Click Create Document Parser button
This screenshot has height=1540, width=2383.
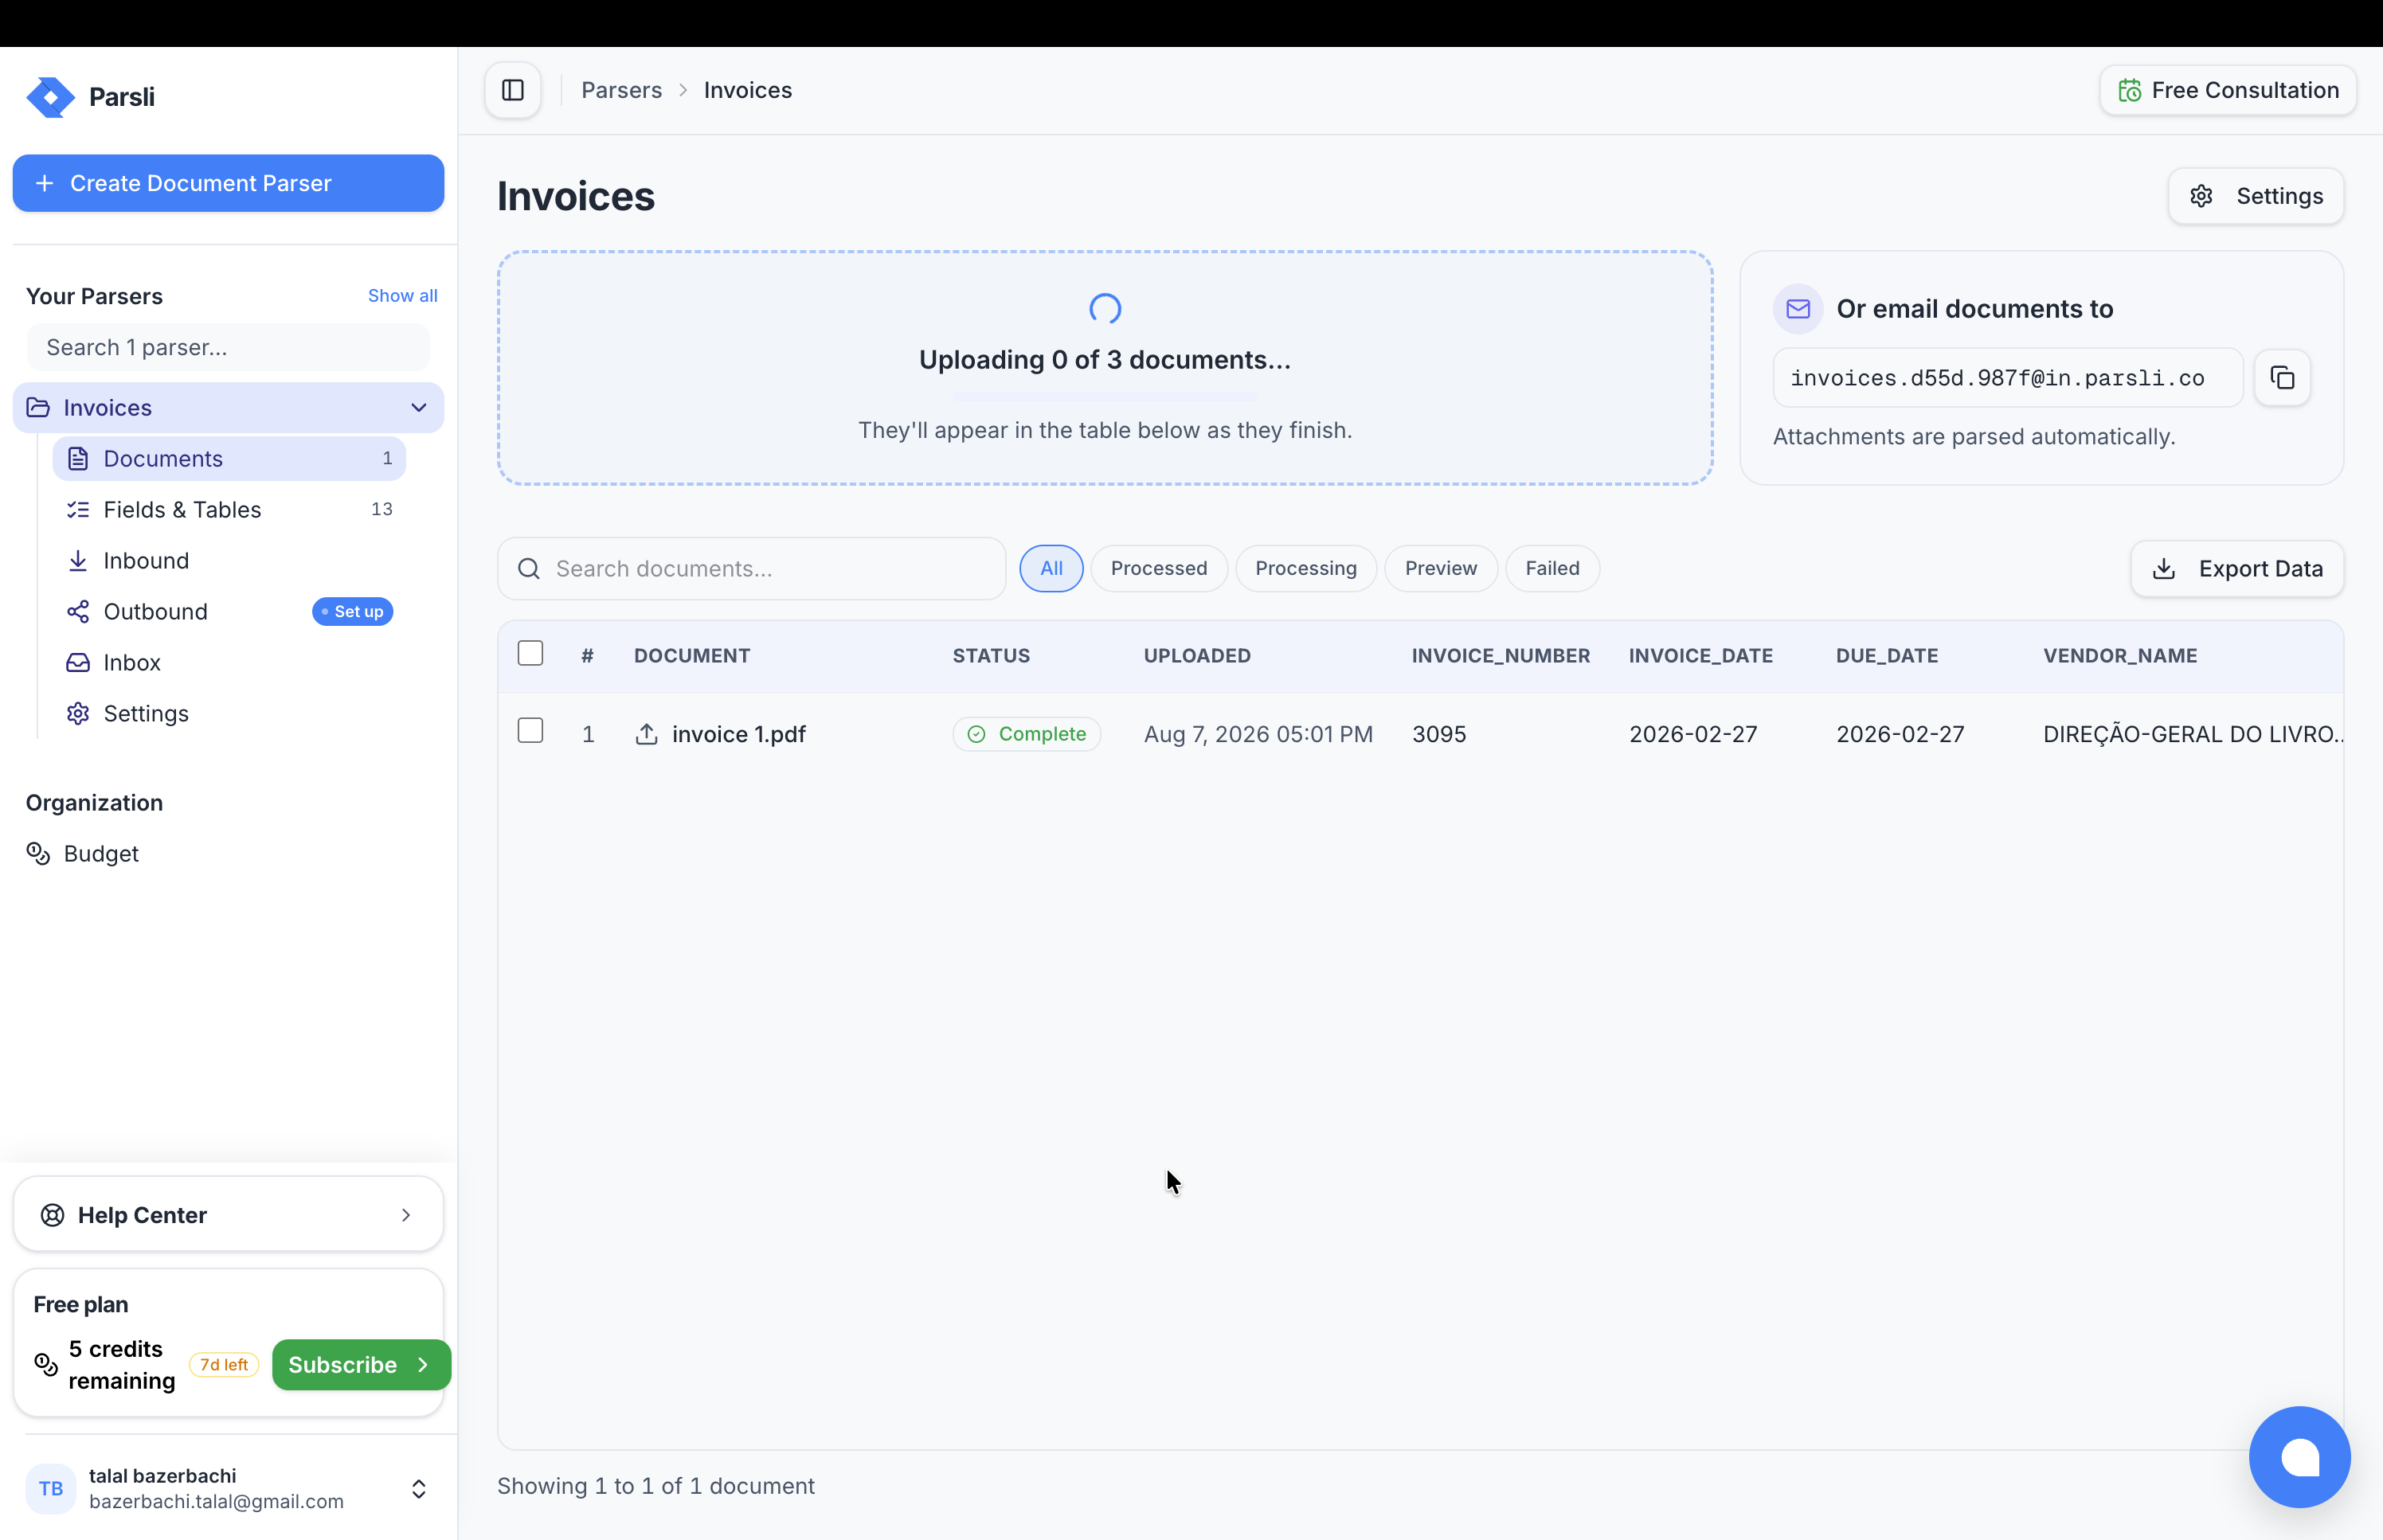click(x=228, y=183)
